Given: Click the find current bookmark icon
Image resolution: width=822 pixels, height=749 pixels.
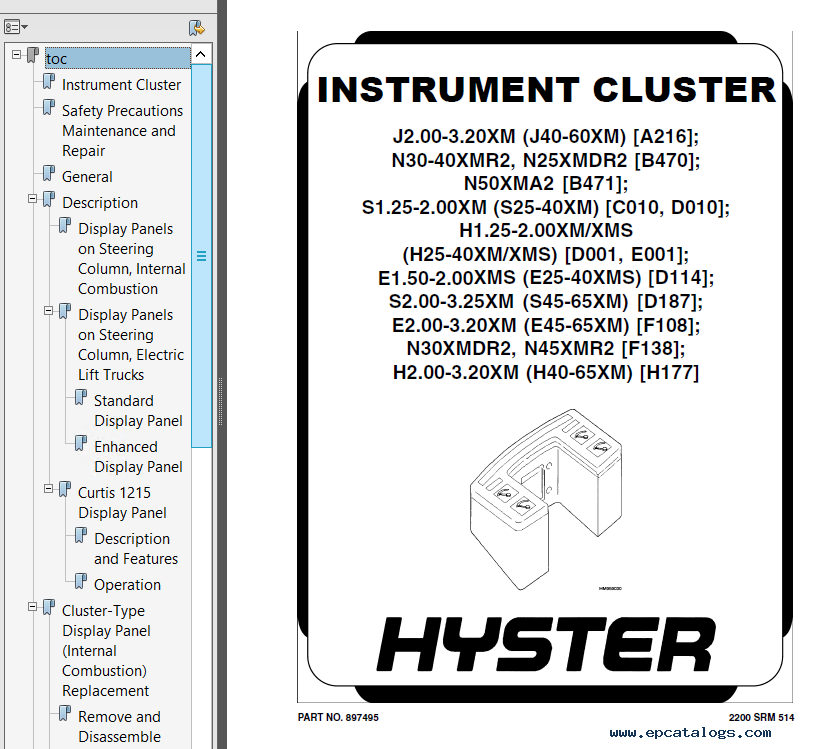Looking at the screenshot, I should coord(197,28).
